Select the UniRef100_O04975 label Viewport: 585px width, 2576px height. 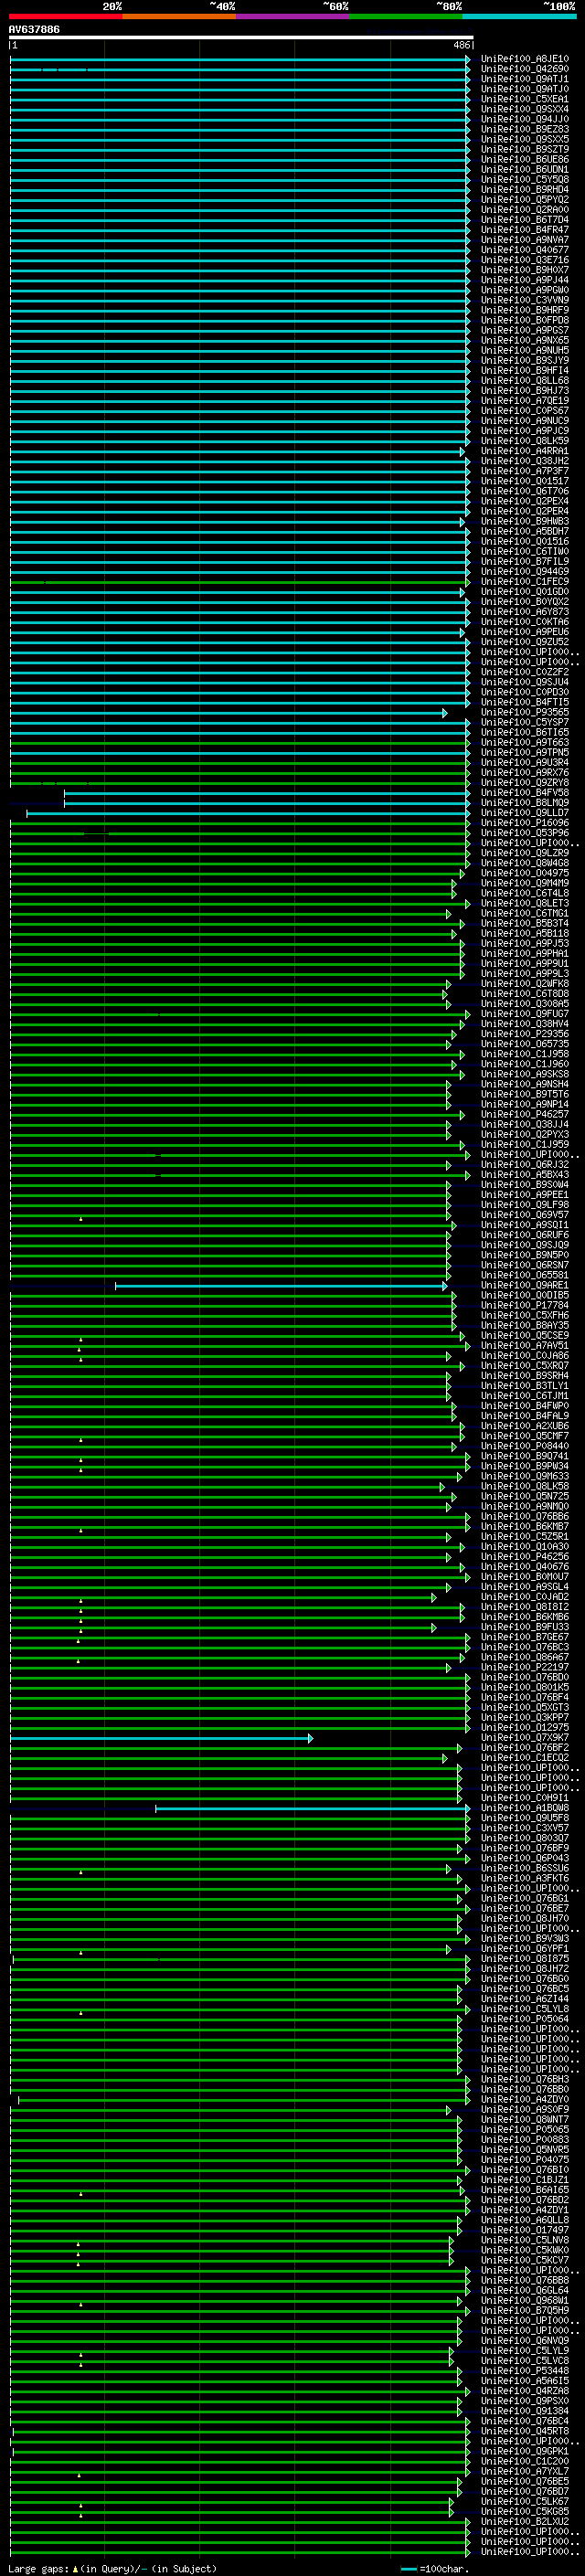point(525,873)
